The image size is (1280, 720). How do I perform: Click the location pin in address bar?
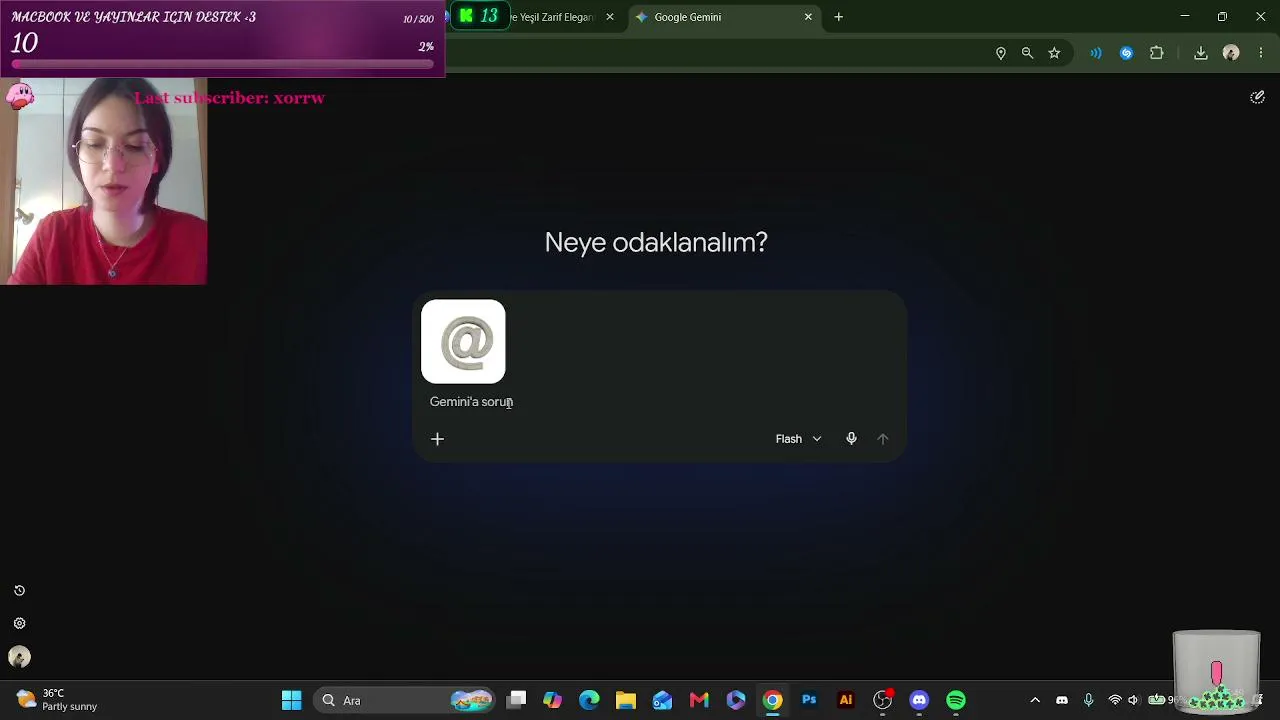pos(1000,53)
